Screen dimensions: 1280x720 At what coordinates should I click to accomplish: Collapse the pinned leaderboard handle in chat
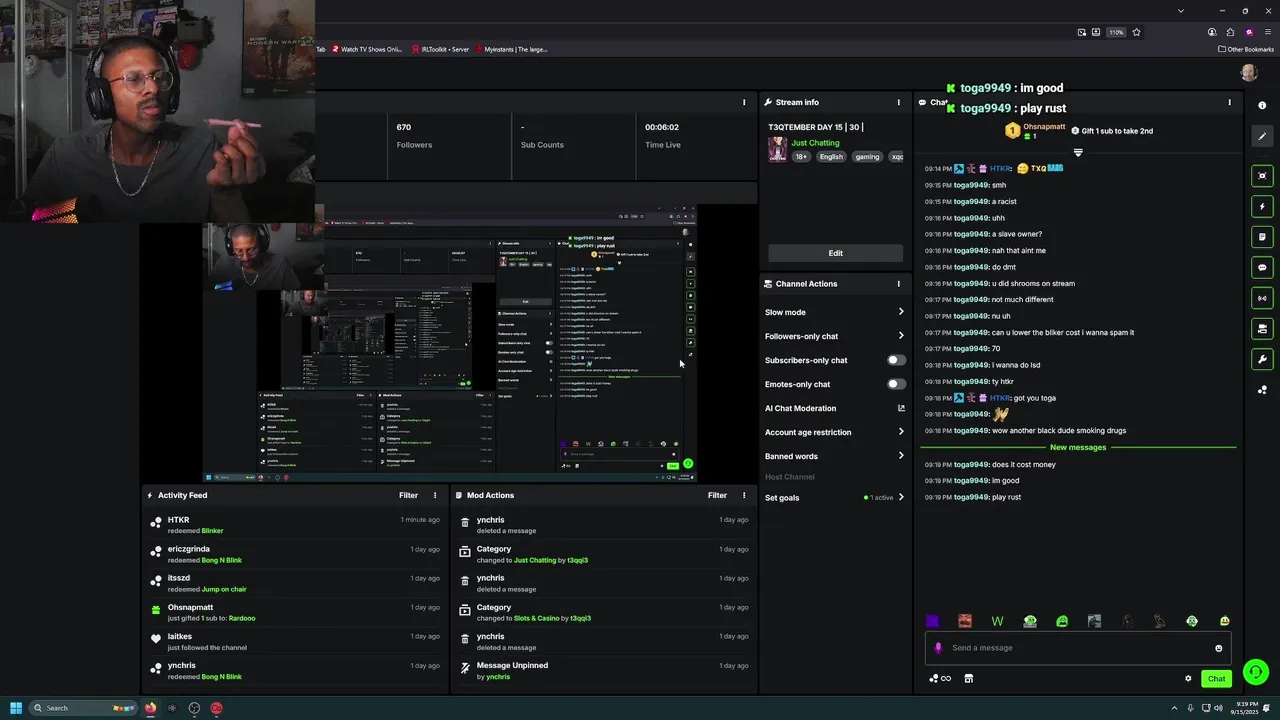click(1078, 153)
